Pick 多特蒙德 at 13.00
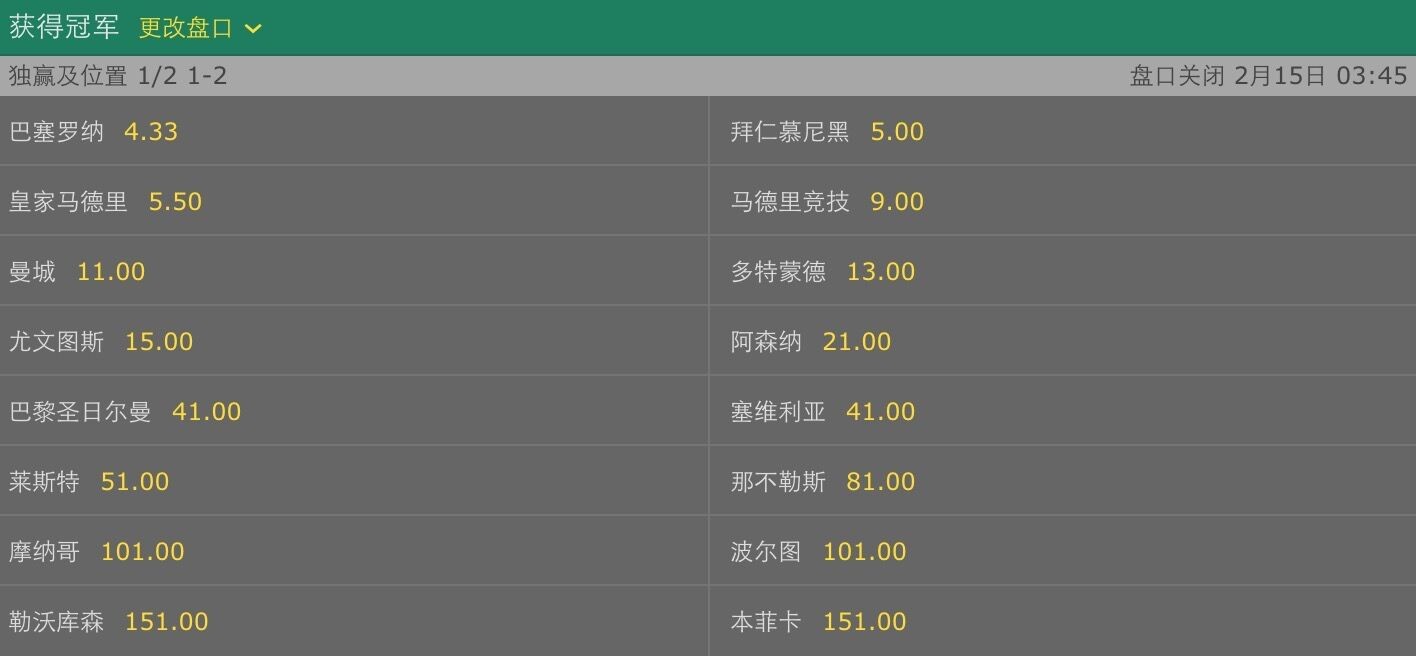 pos(1062,271)
